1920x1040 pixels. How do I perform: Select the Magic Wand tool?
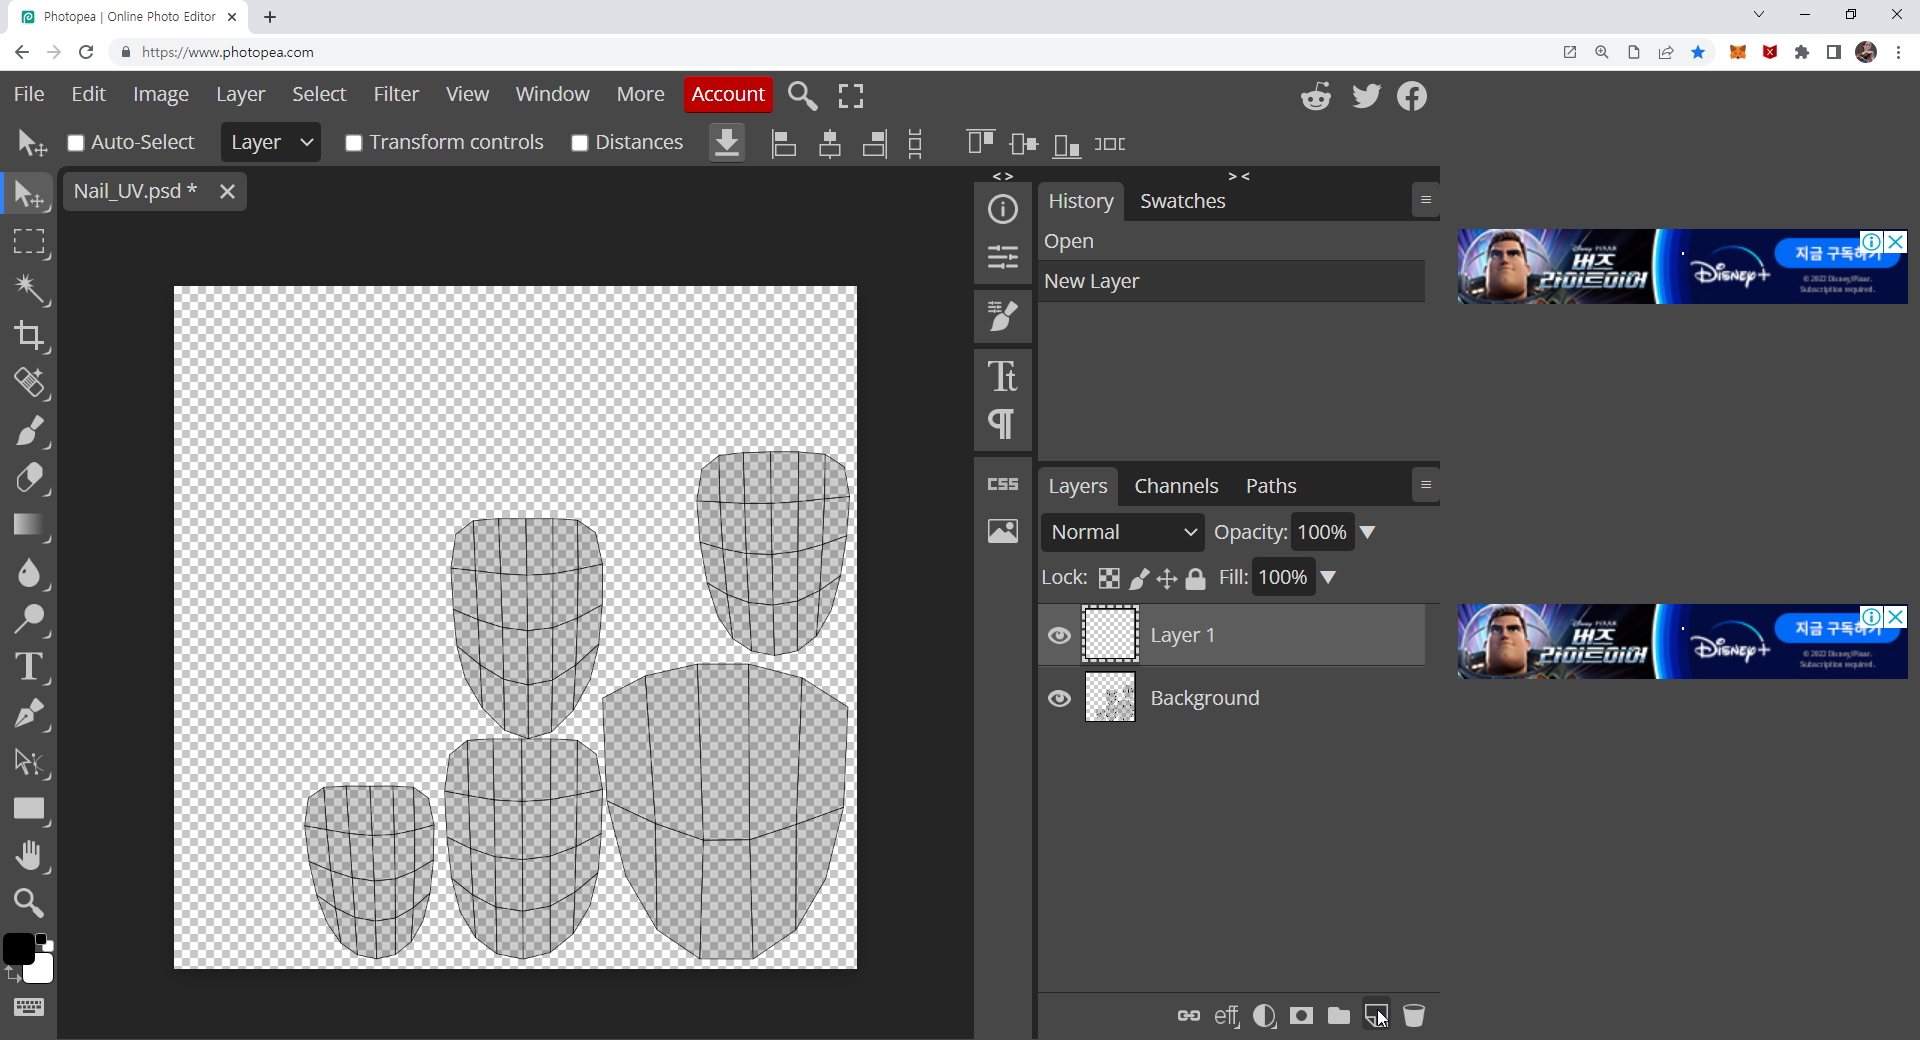(x=29, y=289)
